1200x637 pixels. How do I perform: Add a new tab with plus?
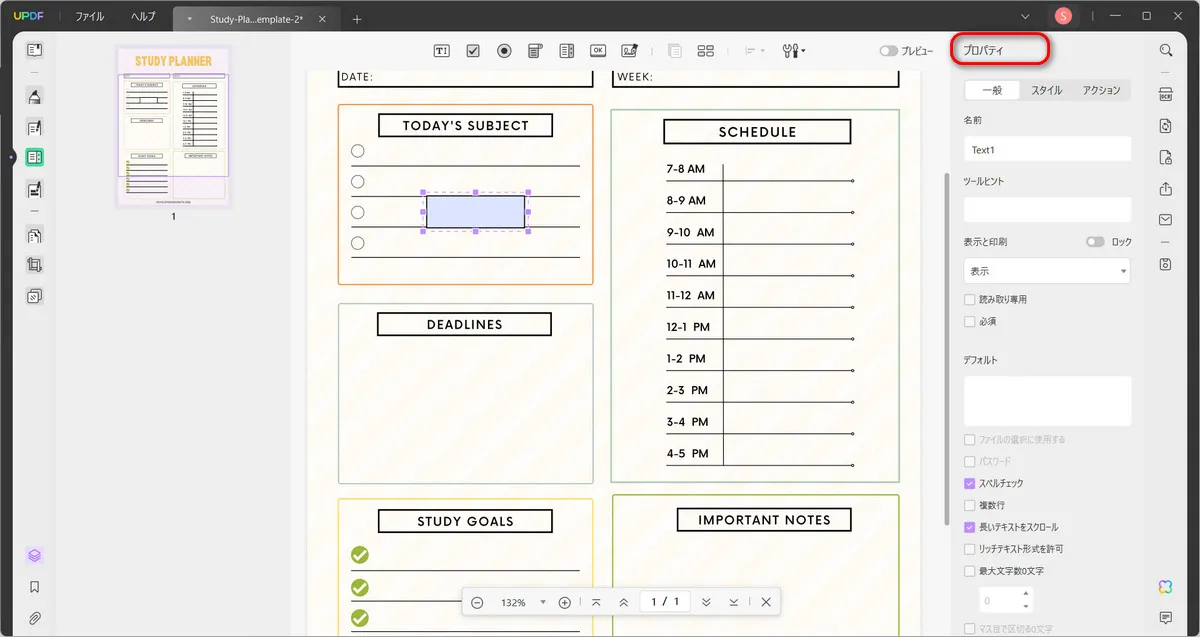[357, 19]
